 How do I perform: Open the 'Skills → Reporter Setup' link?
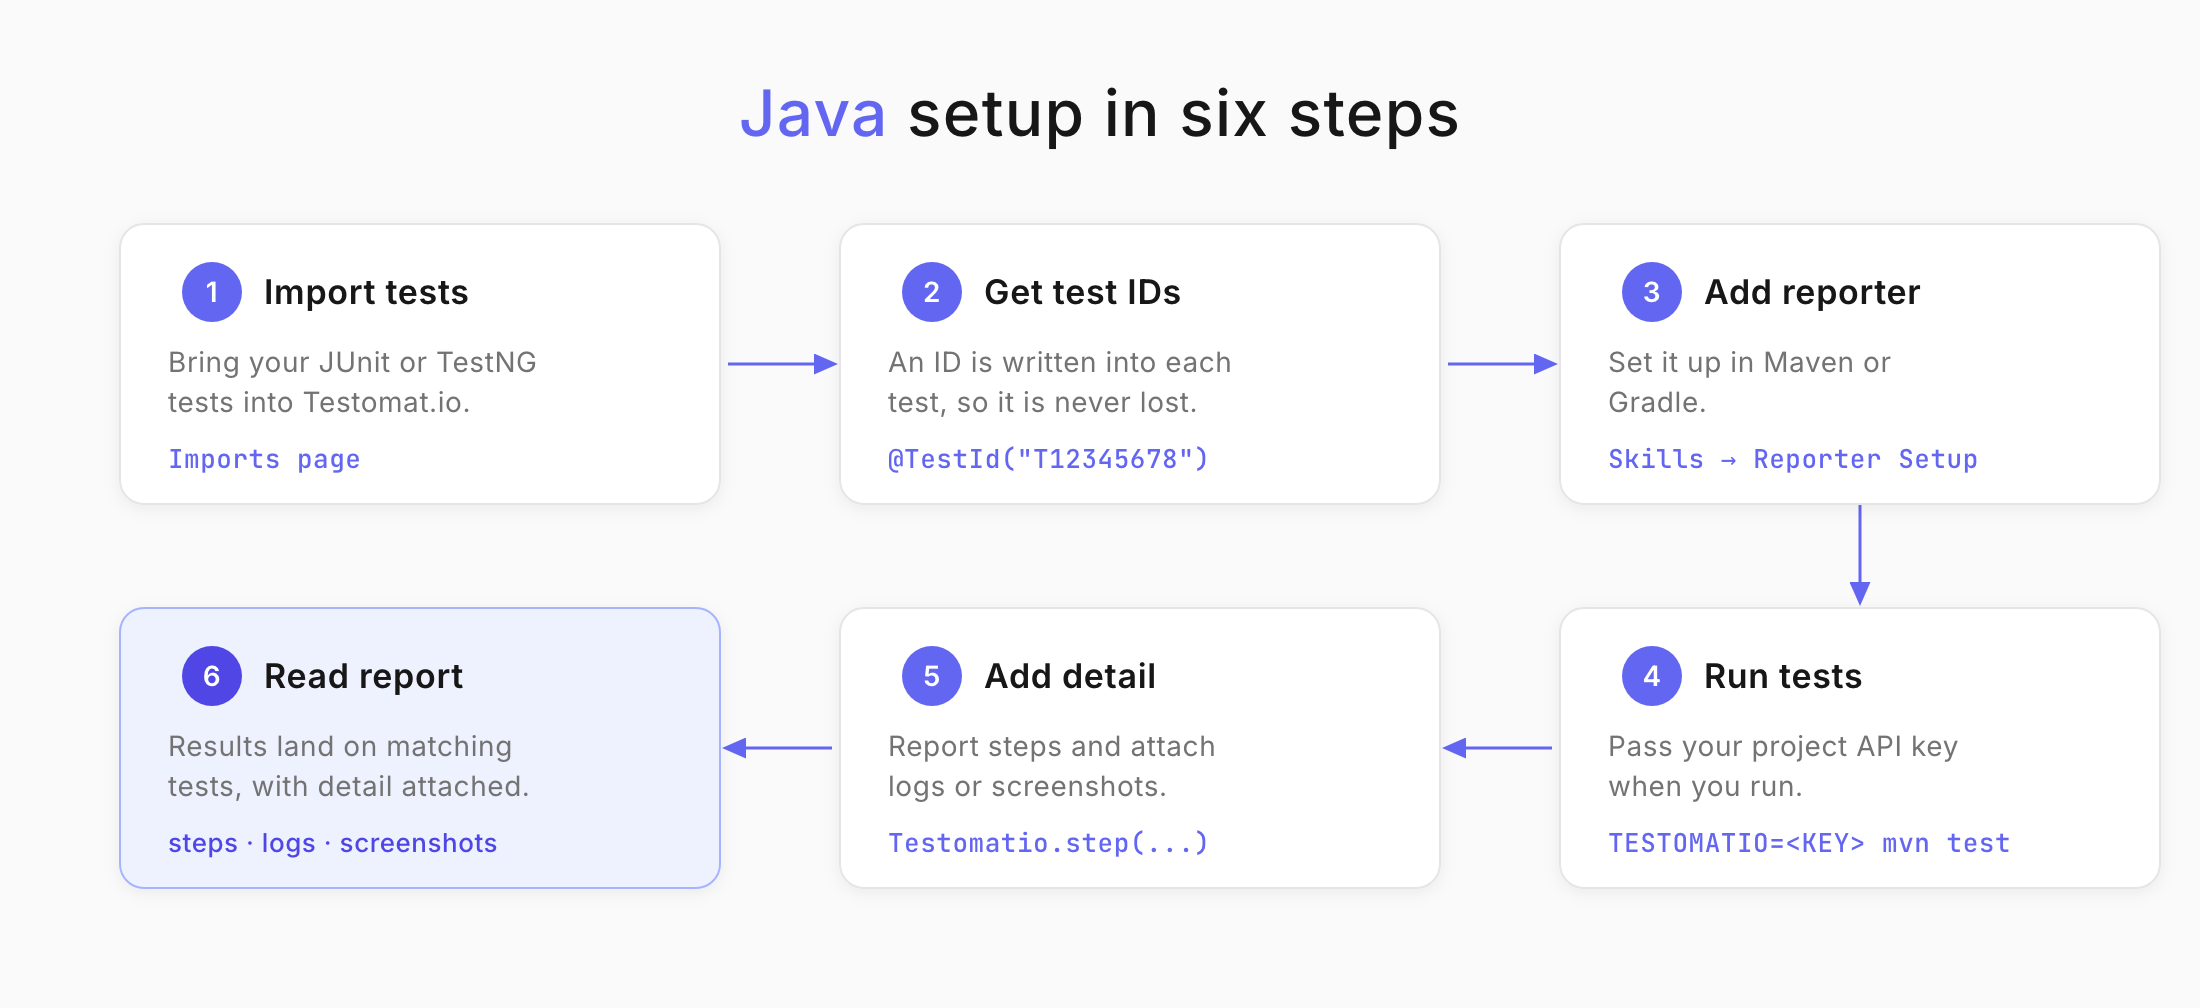point(1793,459)
